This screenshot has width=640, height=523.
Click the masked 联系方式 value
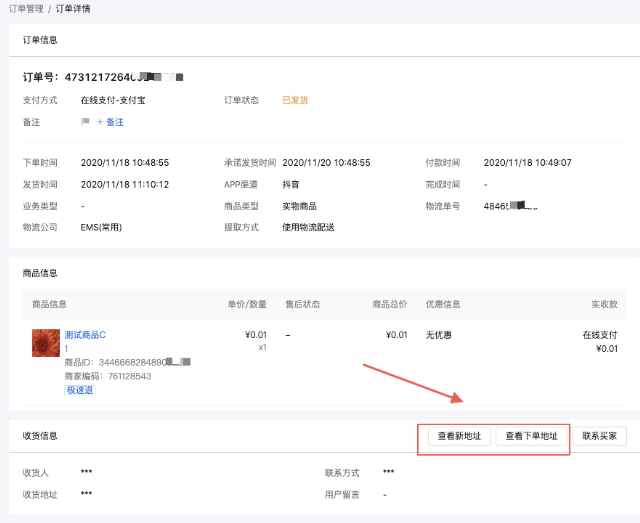coord(389,473)
